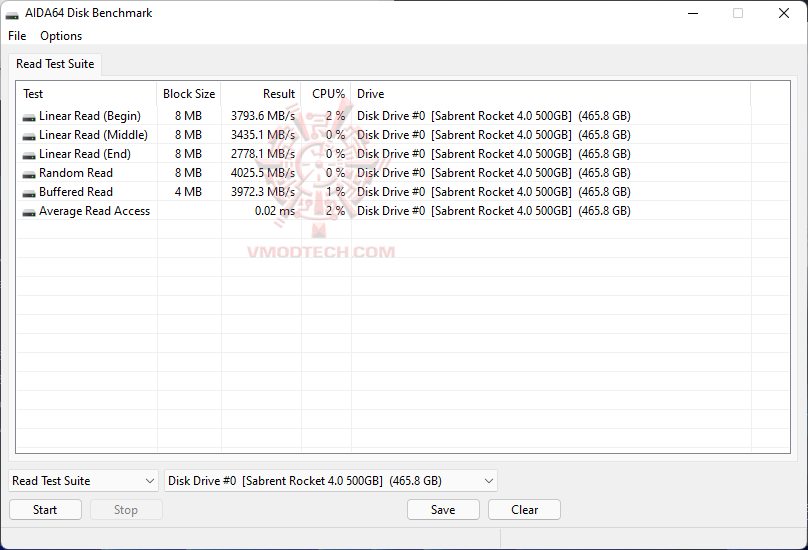Viewport: 808px width, 550px height.
Task: Click the 4 MB block size cell
Action: point(188,192)
